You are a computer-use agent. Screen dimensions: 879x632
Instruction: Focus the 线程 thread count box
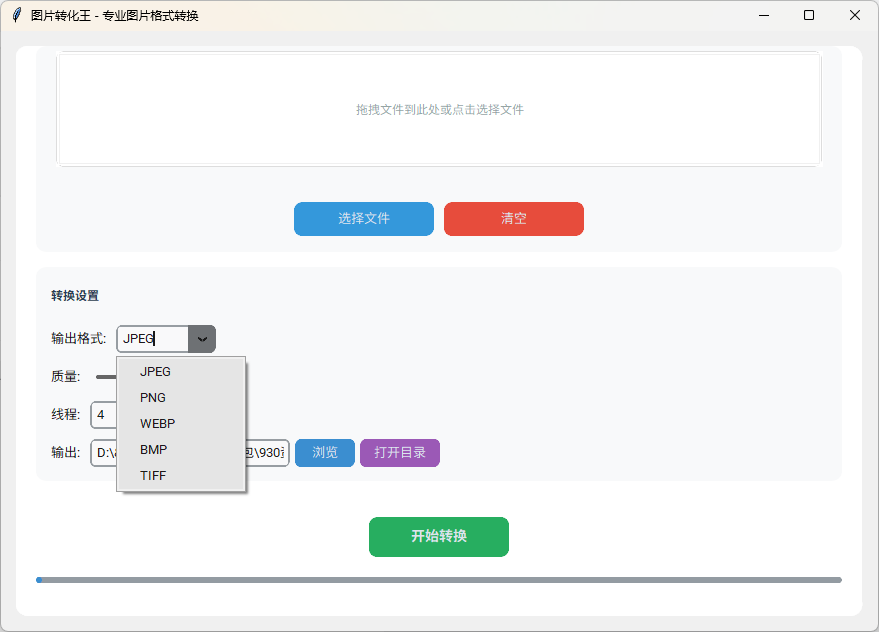click(103, 414)
